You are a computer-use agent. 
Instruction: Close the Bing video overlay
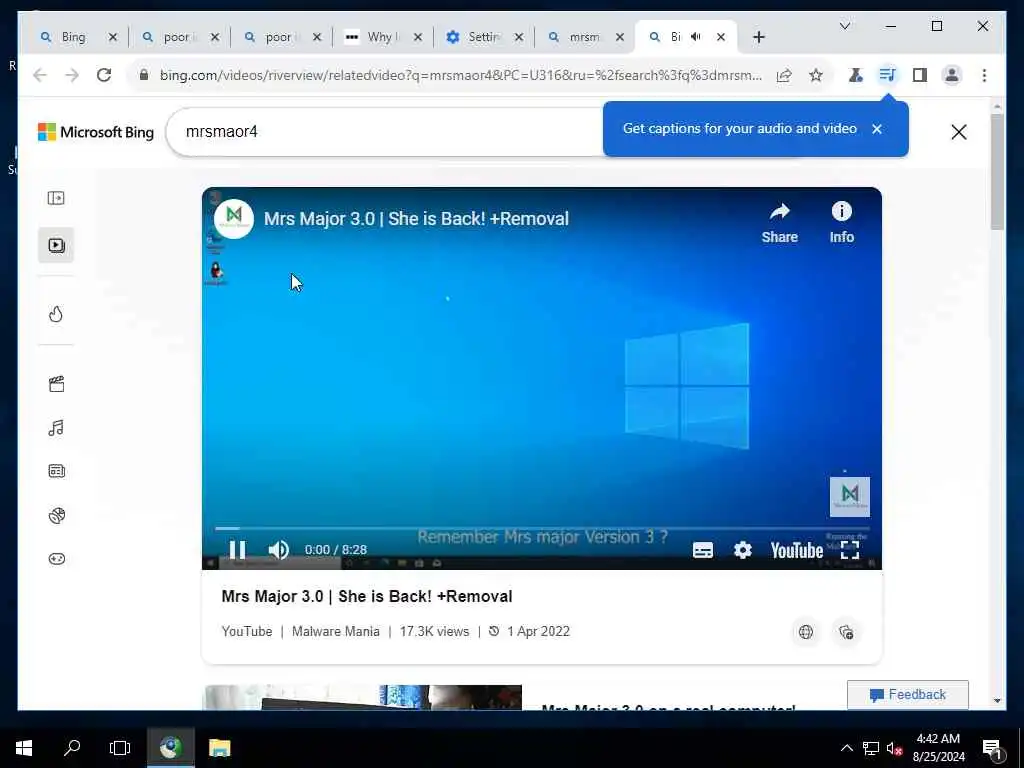[958, 132]
